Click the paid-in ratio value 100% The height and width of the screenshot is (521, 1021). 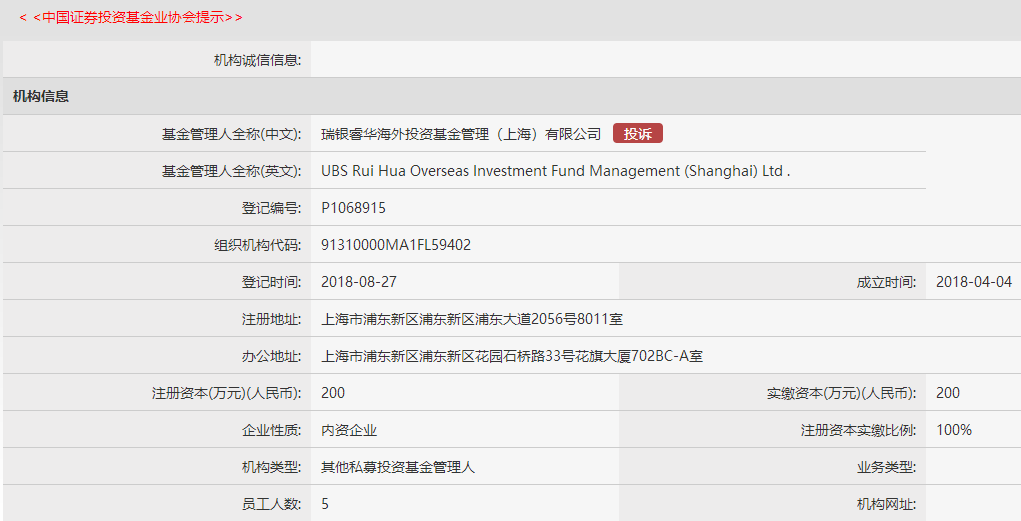[954, 430]
